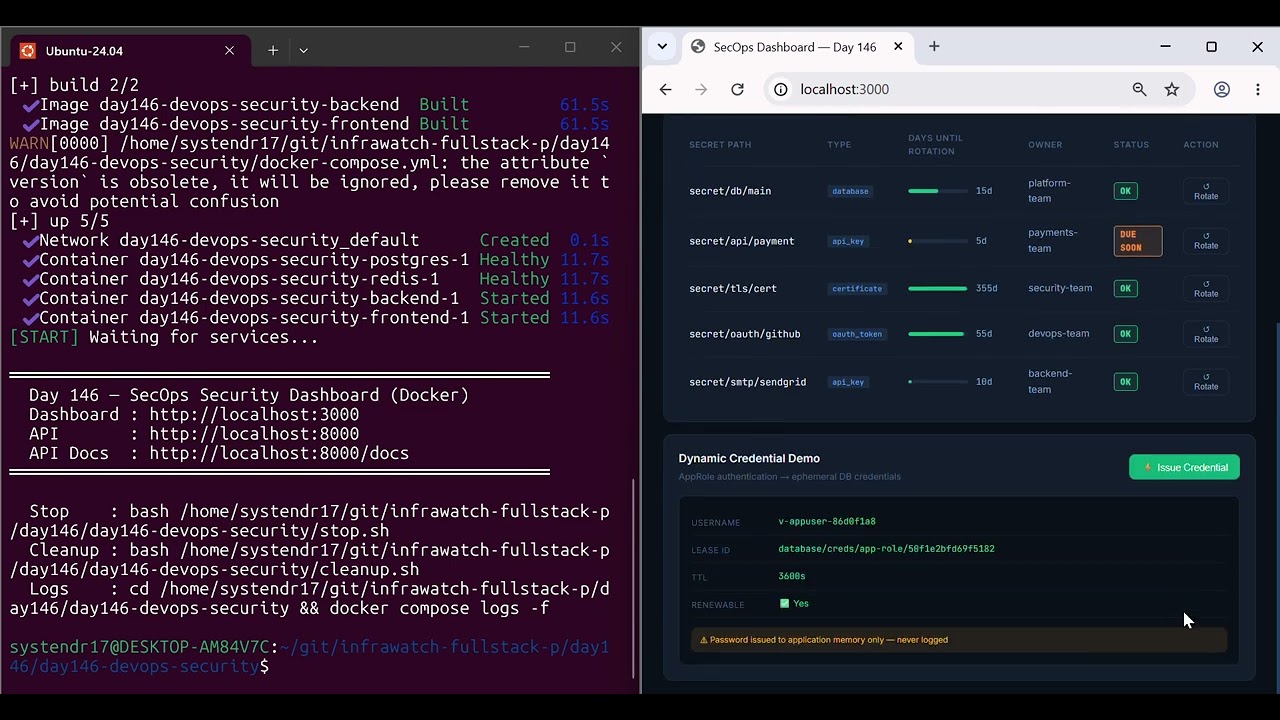Maximize the browser window

(x=1211, y=46)
